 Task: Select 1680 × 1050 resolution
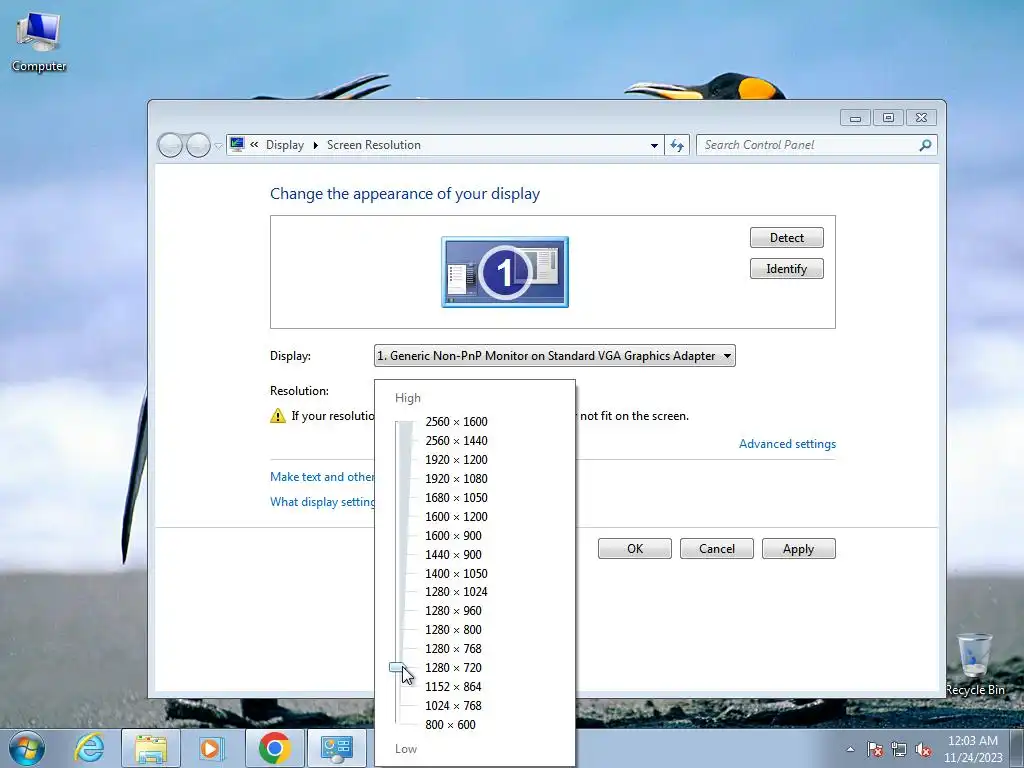coord(456,498)
